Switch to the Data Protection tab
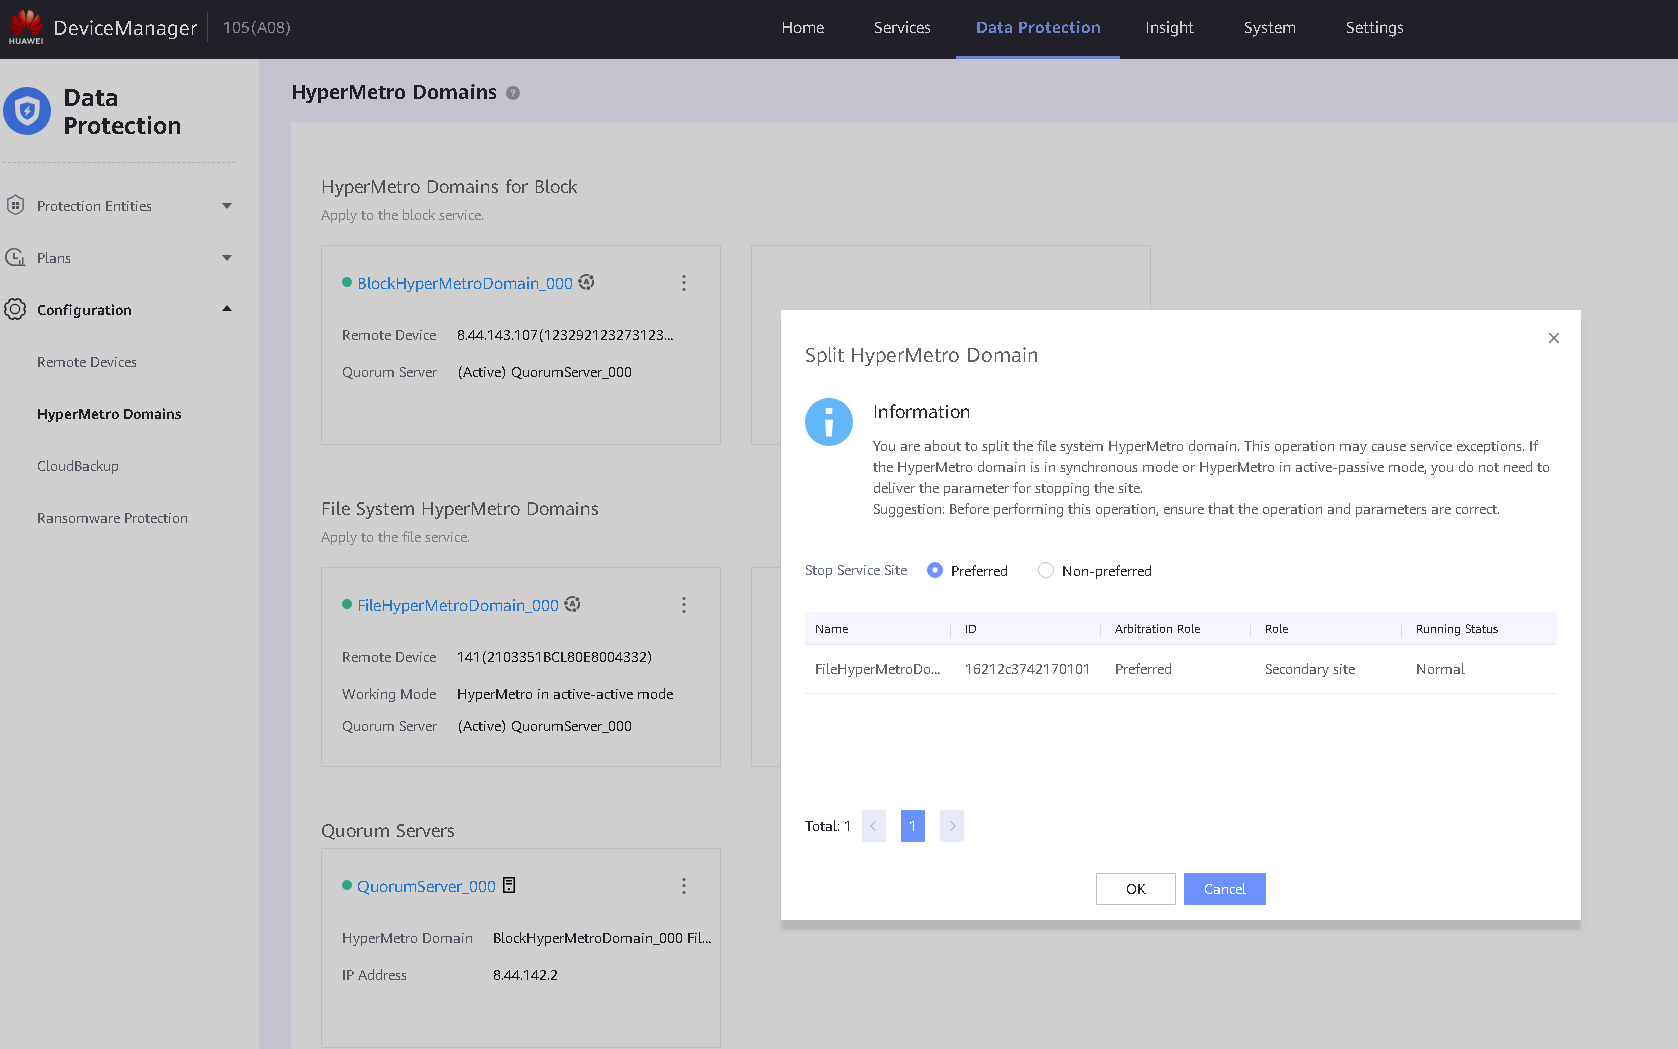This screenshot has width=1678, height=1049. click(x=1038, y=28)
